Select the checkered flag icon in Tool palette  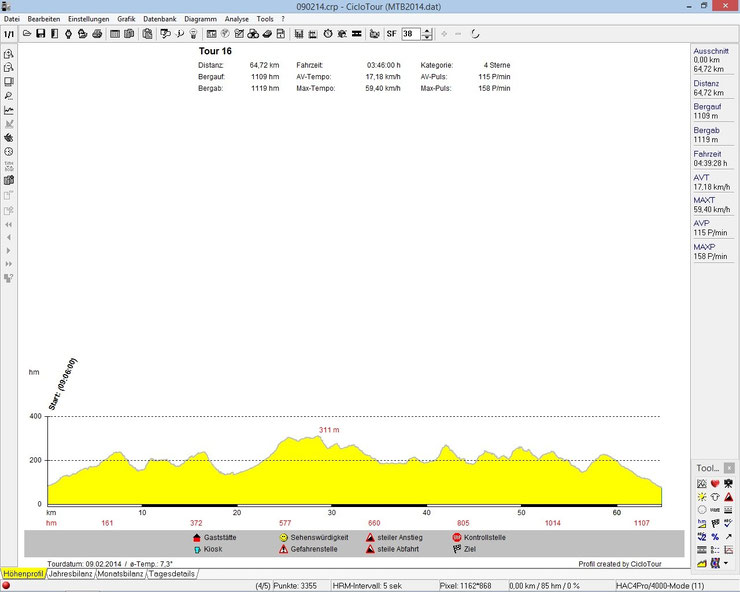[715, 523]
